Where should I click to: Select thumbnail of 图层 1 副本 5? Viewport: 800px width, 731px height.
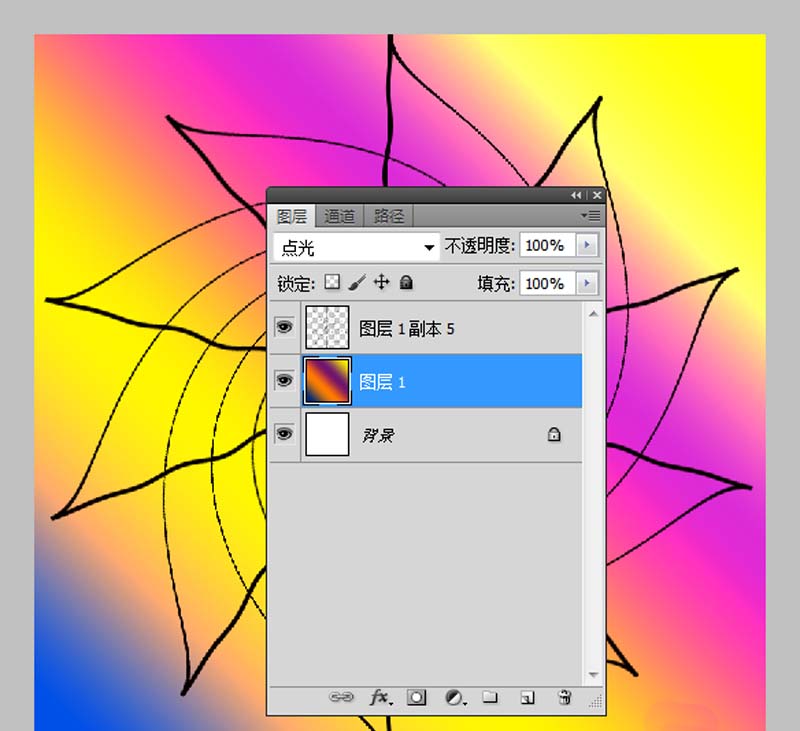click(x=327, y=327)
